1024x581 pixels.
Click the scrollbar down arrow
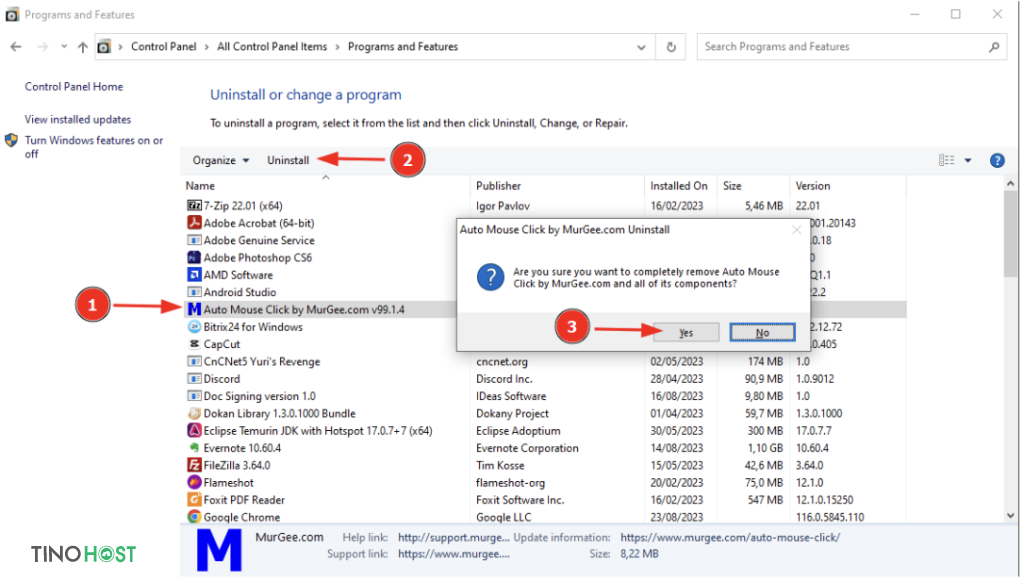1010,516
